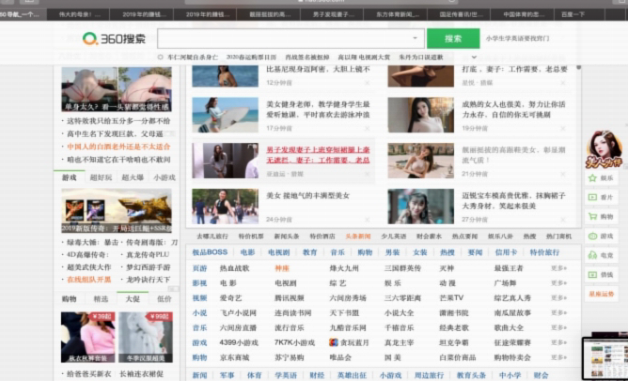Image resolution: width=628 pixels, height=381 pixels.
Task: Open the 星座运势 button in right sidebar
Action: tap(601, 294)
